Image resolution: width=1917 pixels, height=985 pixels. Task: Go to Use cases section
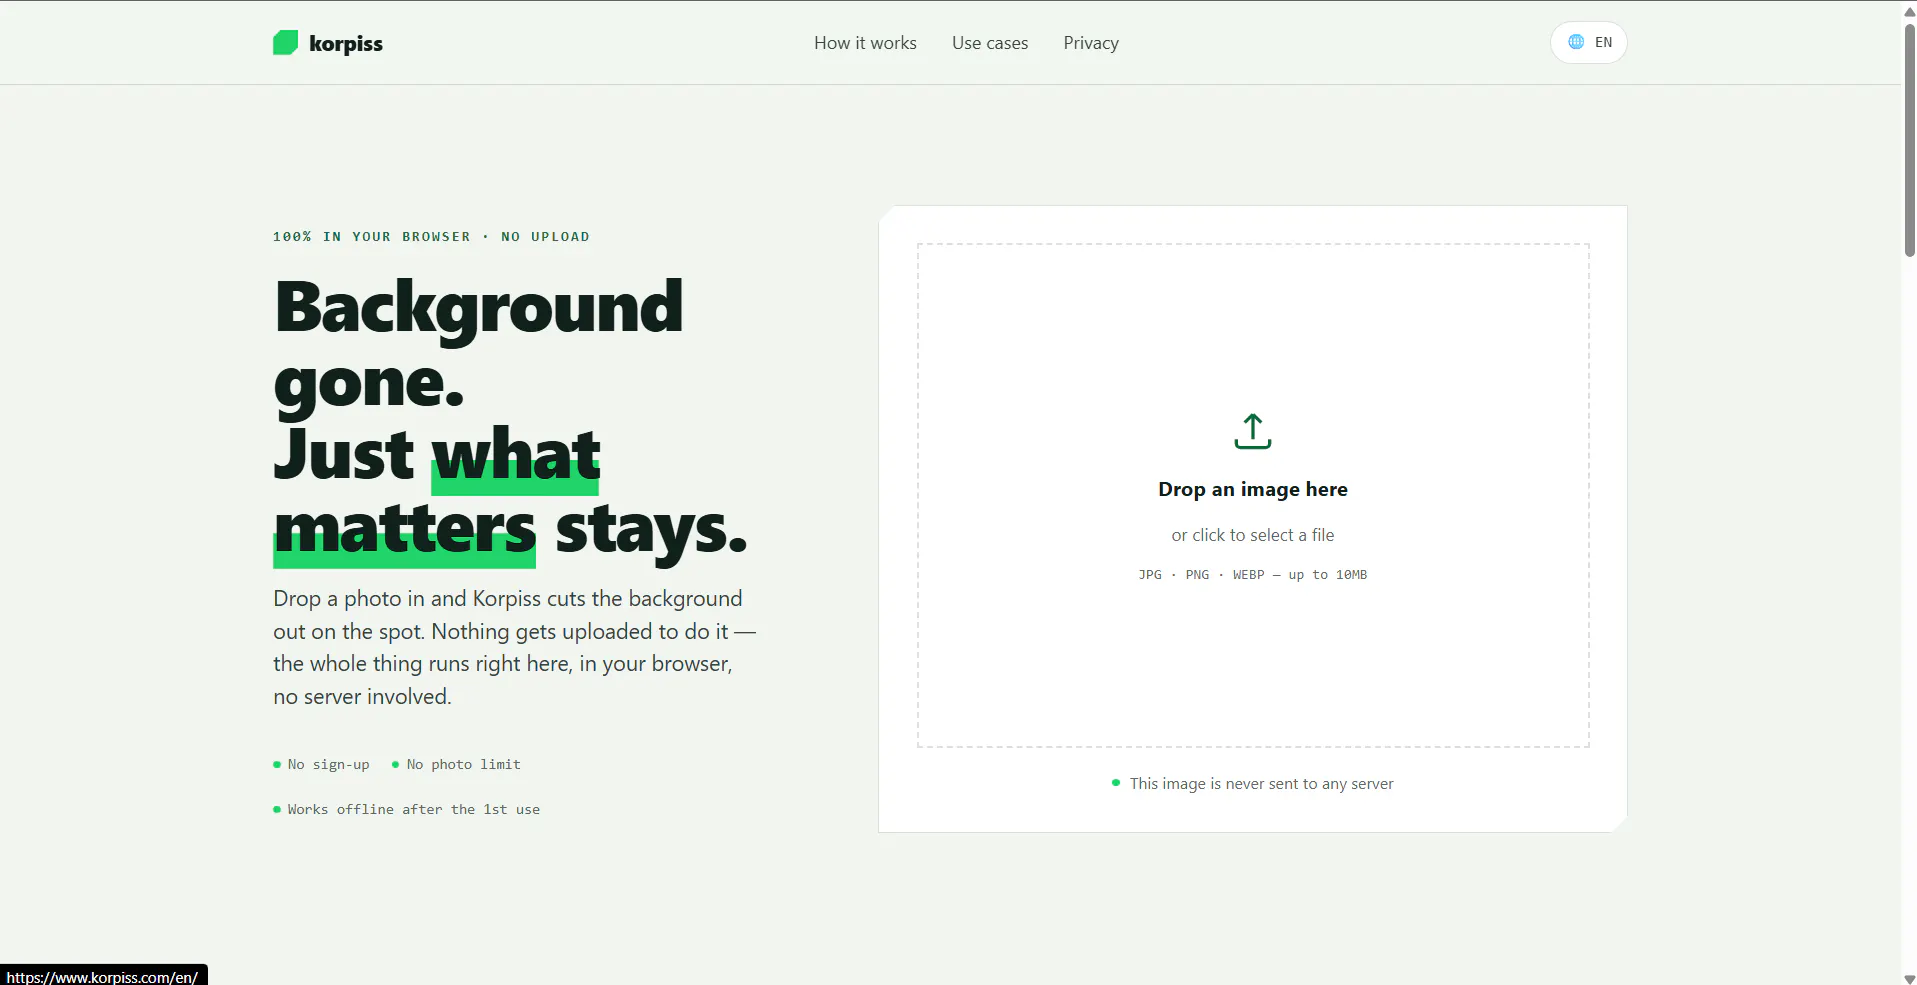pyautogui.click(x=990, y=43)
